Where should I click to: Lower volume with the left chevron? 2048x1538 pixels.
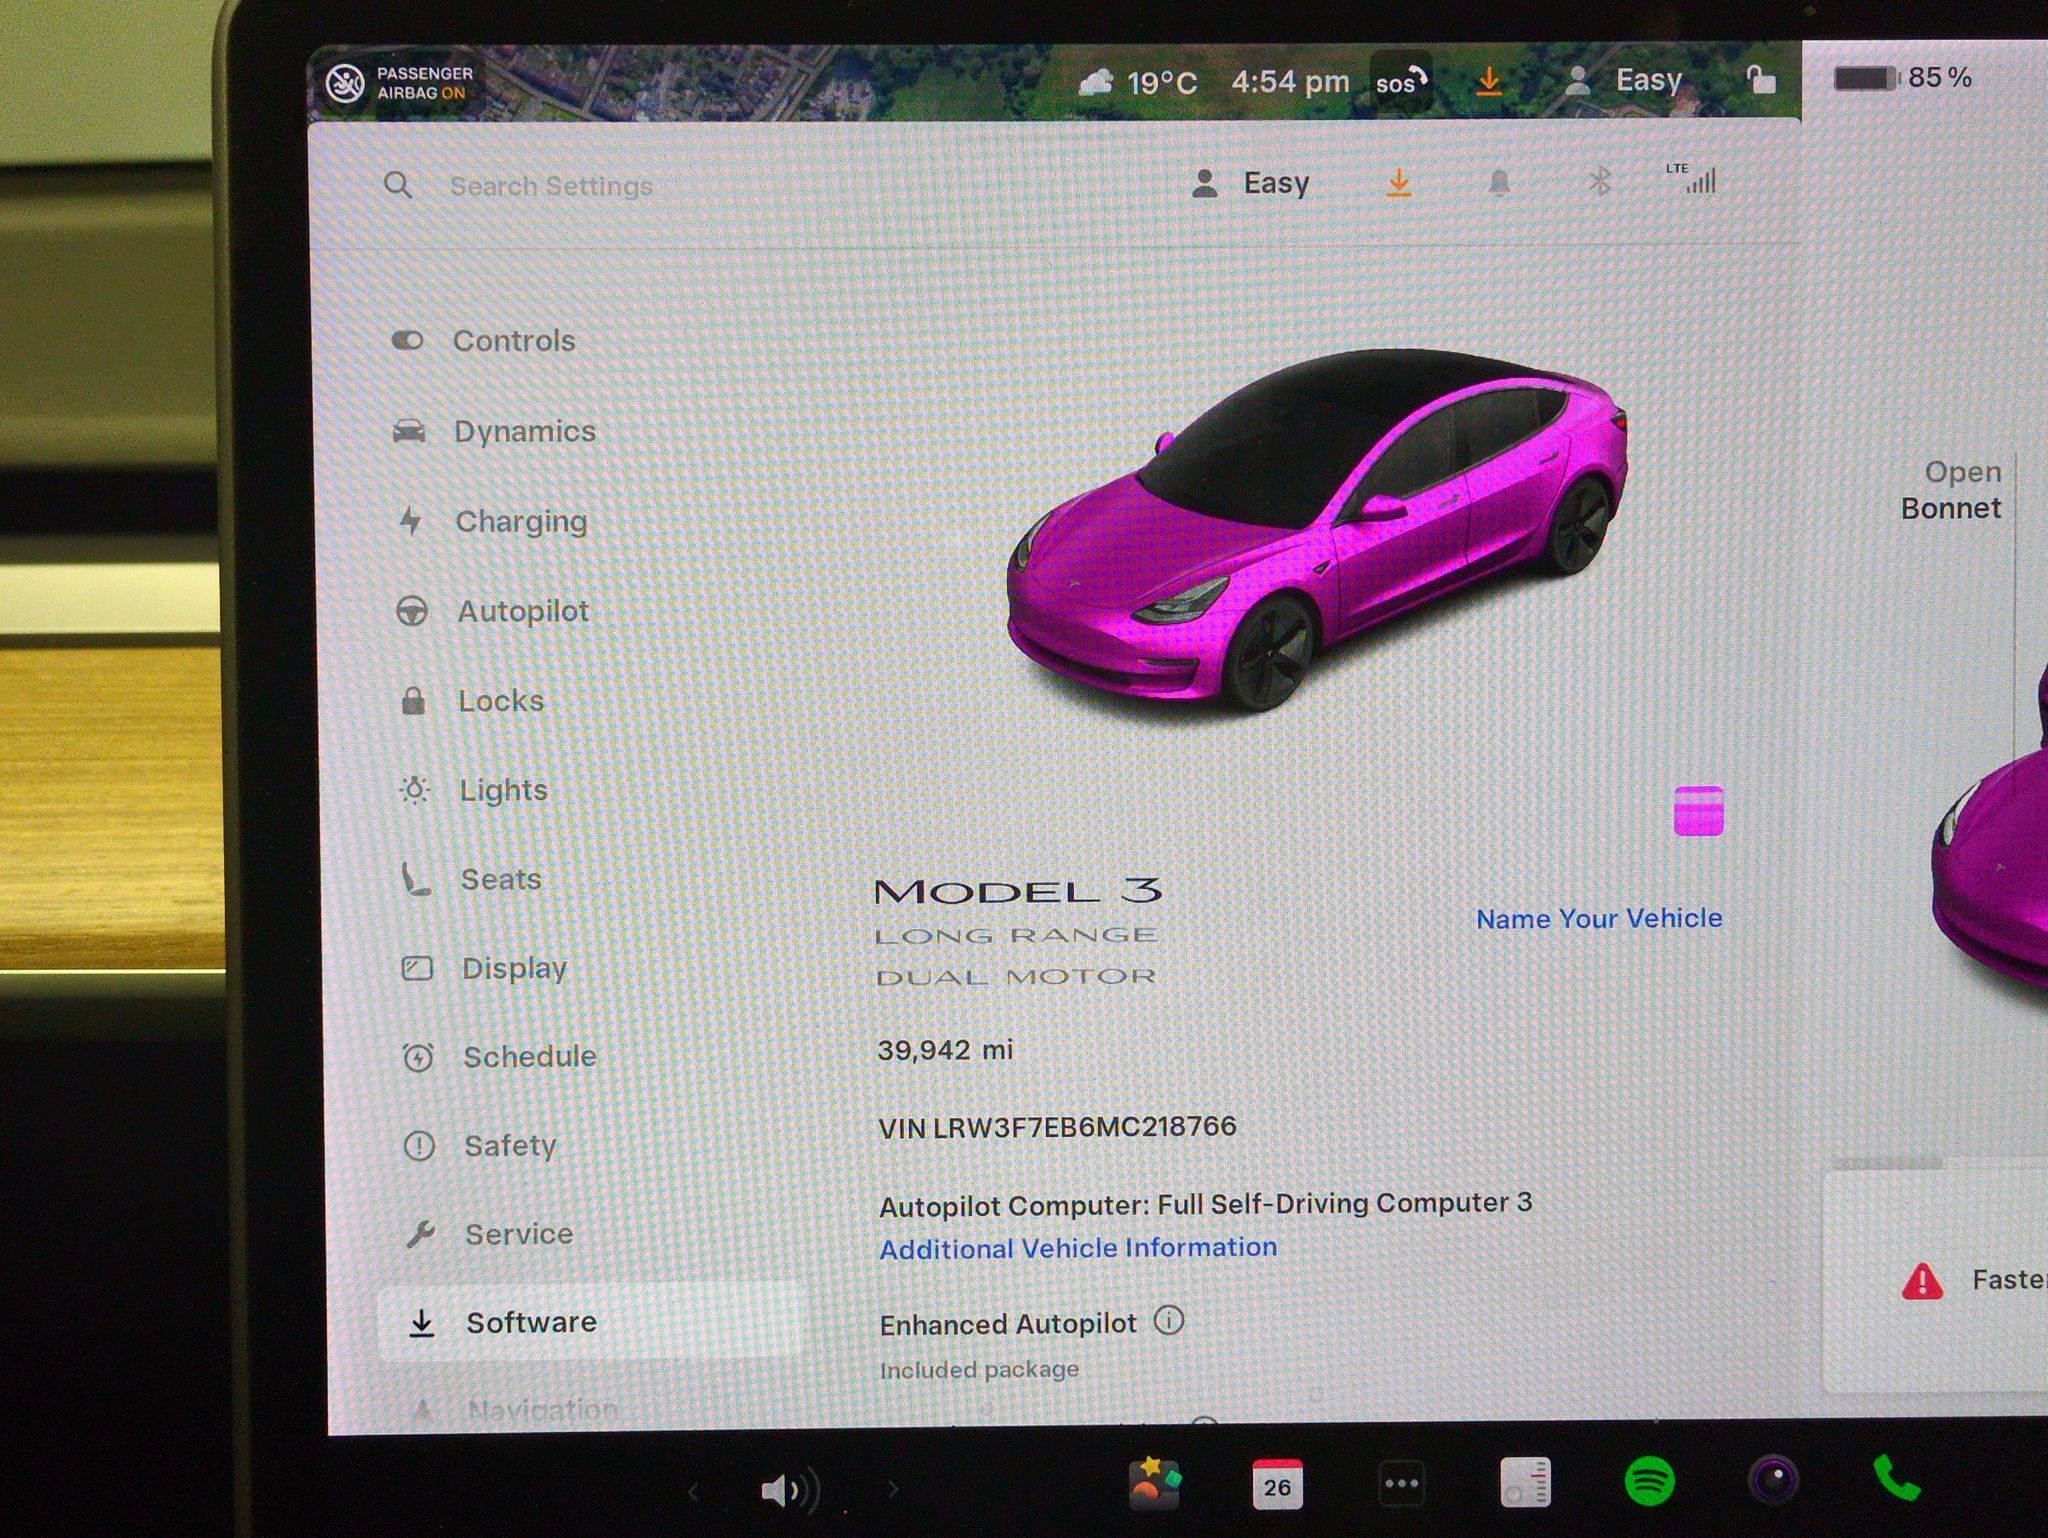pyautogui.click(x=693, y=1492)
